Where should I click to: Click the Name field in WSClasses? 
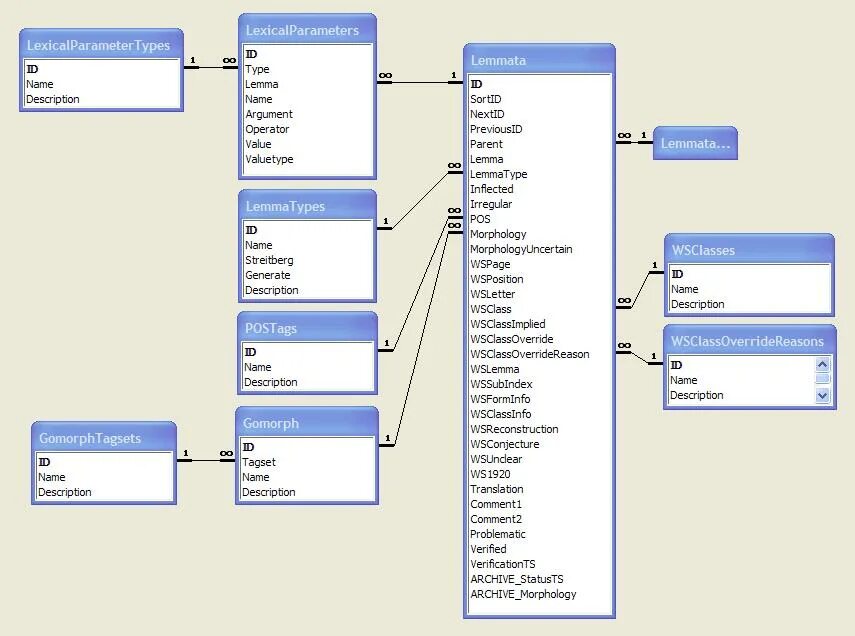[750, 289]
